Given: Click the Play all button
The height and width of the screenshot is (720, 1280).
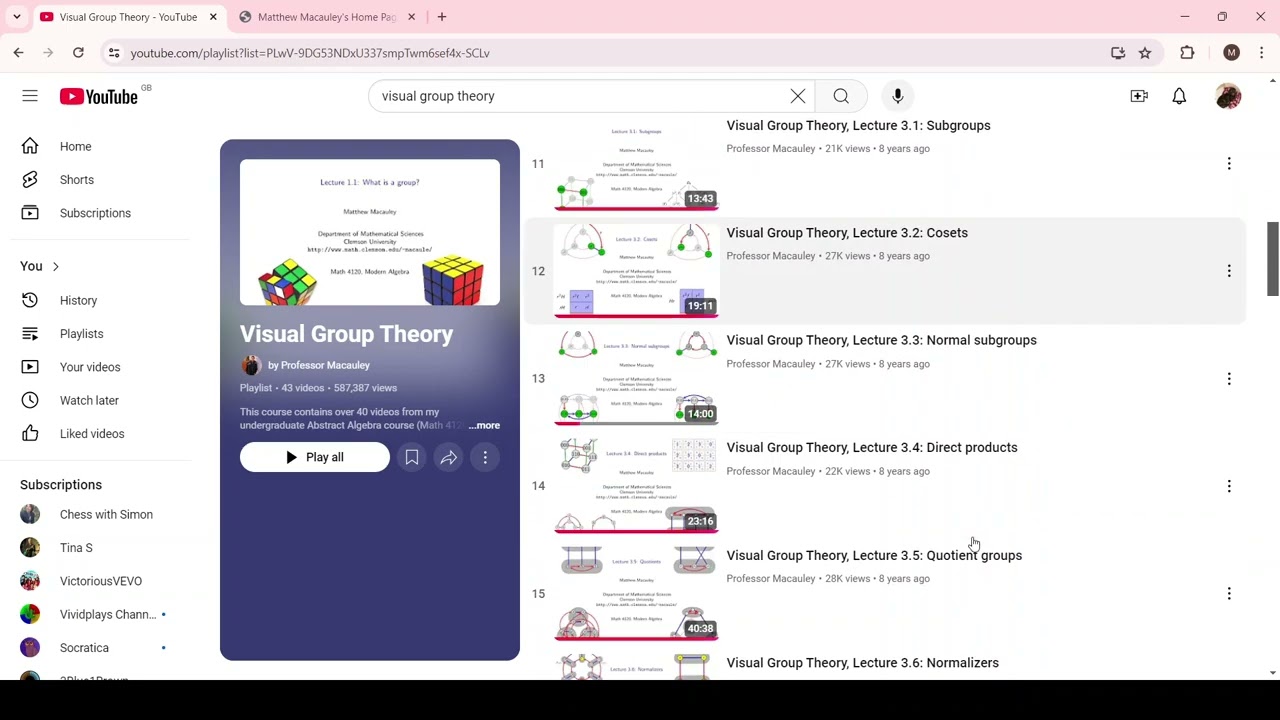Looking at the screenshot, I should pos(314,457).
